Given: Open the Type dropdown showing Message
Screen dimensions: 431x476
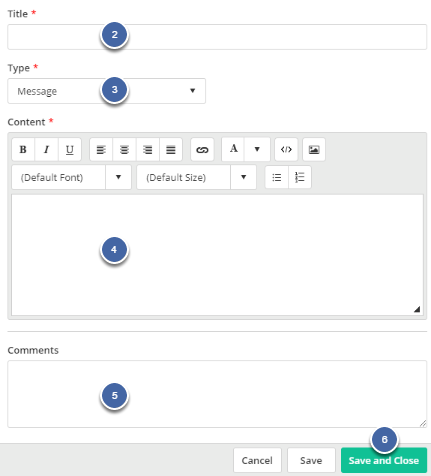Looking at the screenshot, I should coord(107,91).
